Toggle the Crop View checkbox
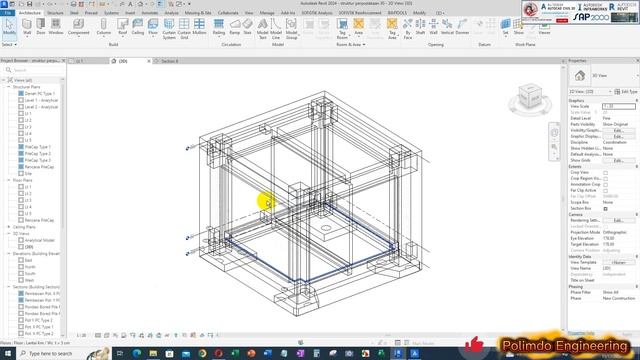 point(605,173)
